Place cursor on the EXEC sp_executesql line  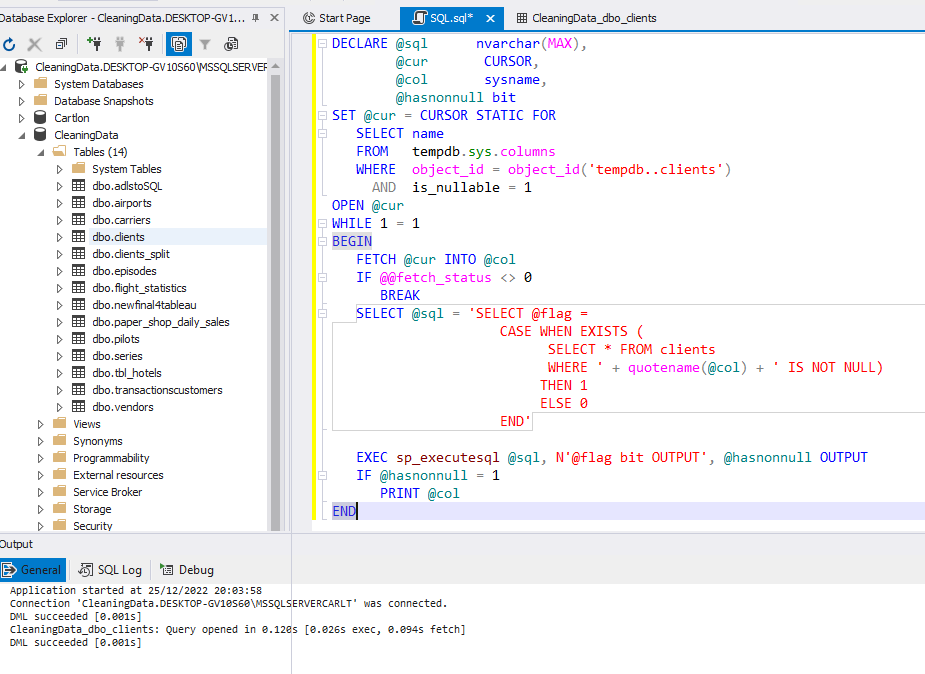pos(612,458)
